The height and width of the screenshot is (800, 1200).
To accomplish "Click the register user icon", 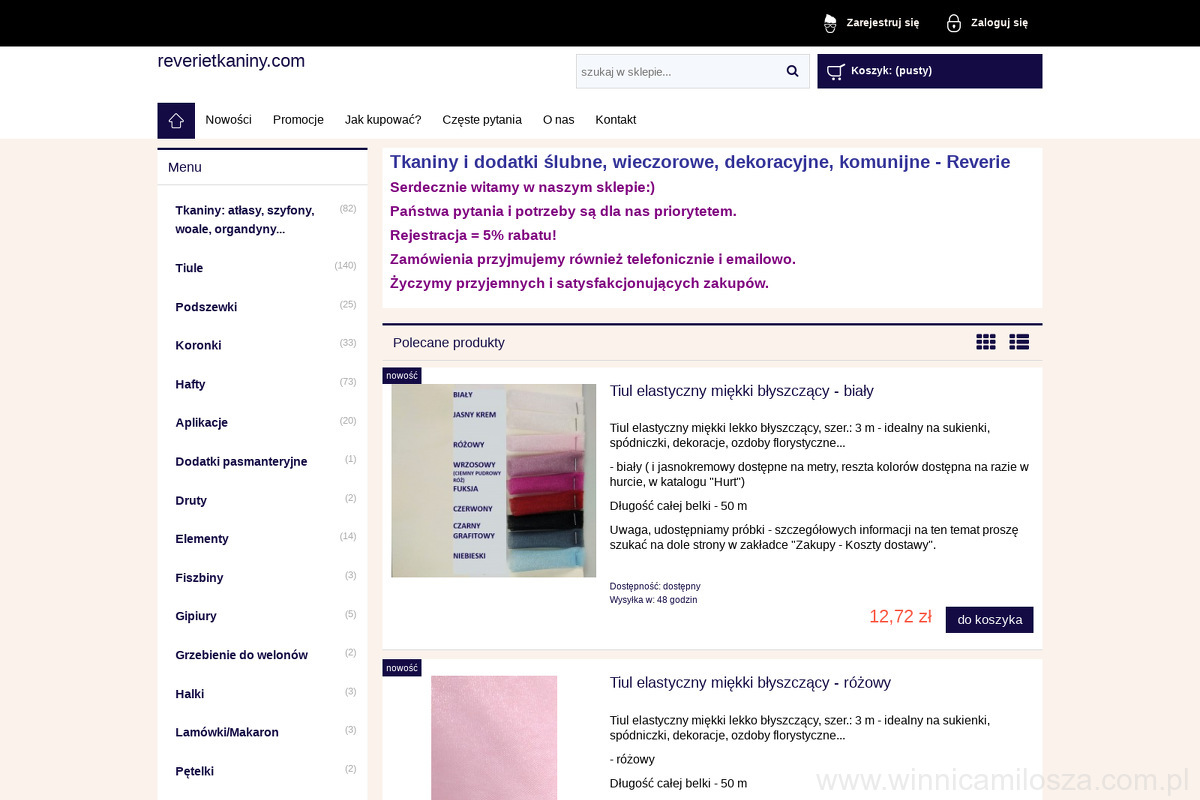I will (x=830, y=23).
